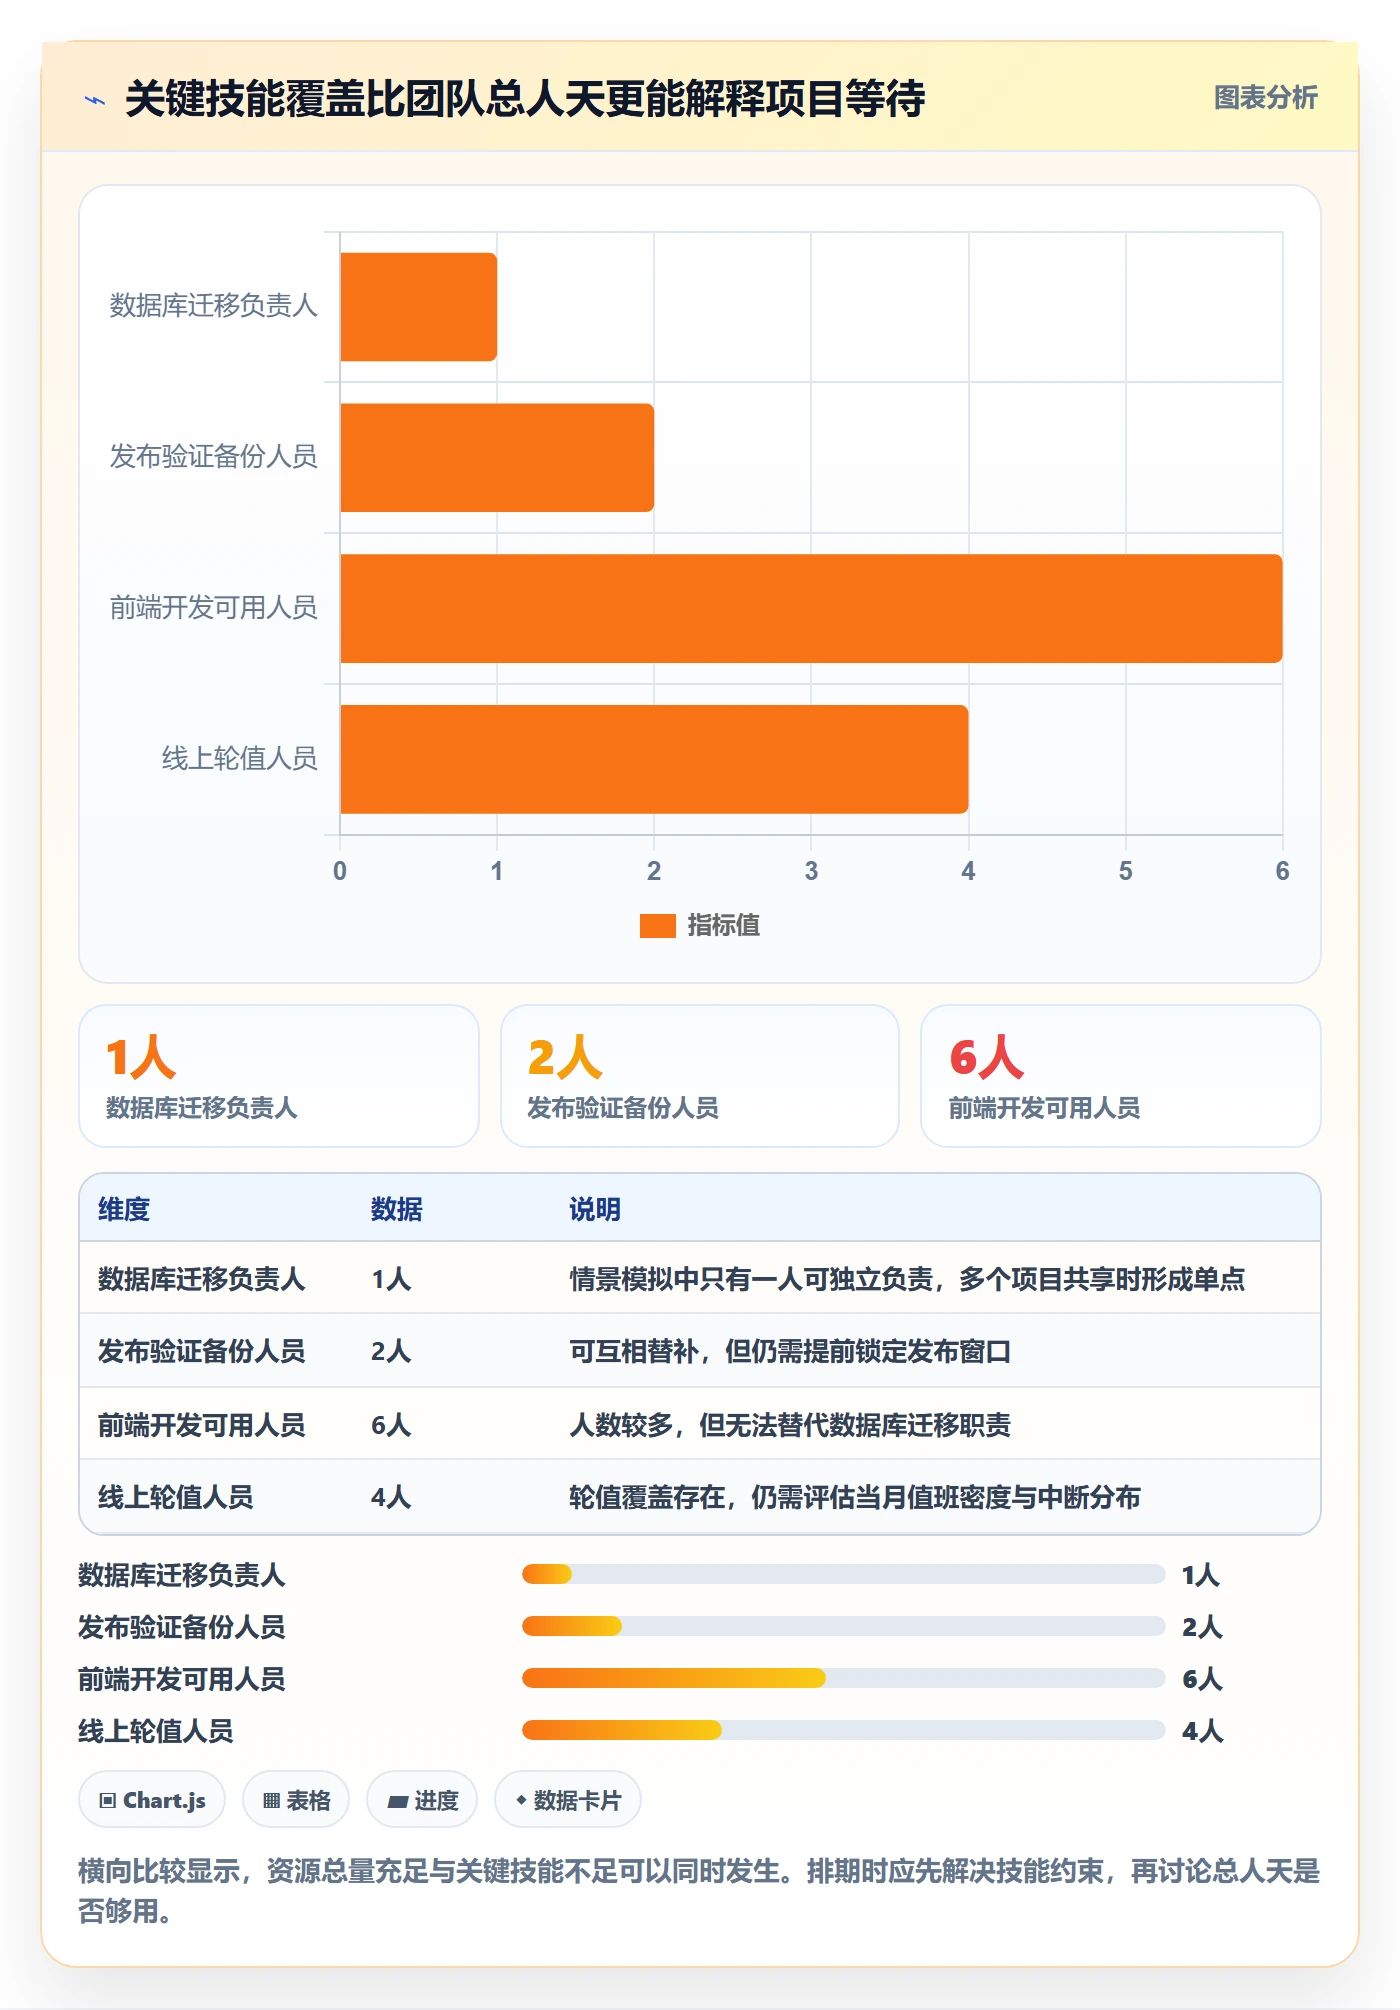Click description 人数较多，但无法替代数据库迁移职责
The image size is (1400, 2010).
[x=790, y=1425]
